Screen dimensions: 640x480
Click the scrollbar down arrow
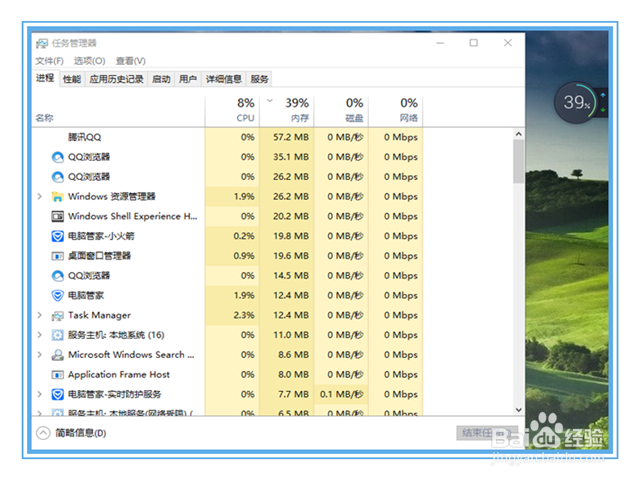click(518, 410)
